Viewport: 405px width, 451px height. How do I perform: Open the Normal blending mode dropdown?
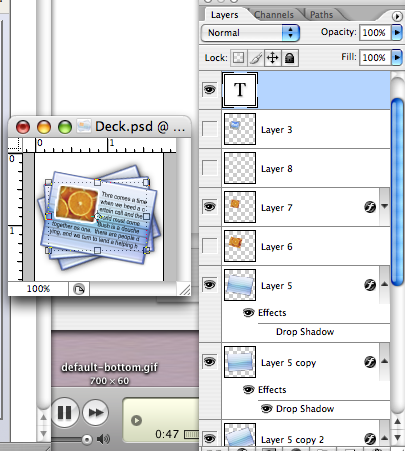[250, 33]
